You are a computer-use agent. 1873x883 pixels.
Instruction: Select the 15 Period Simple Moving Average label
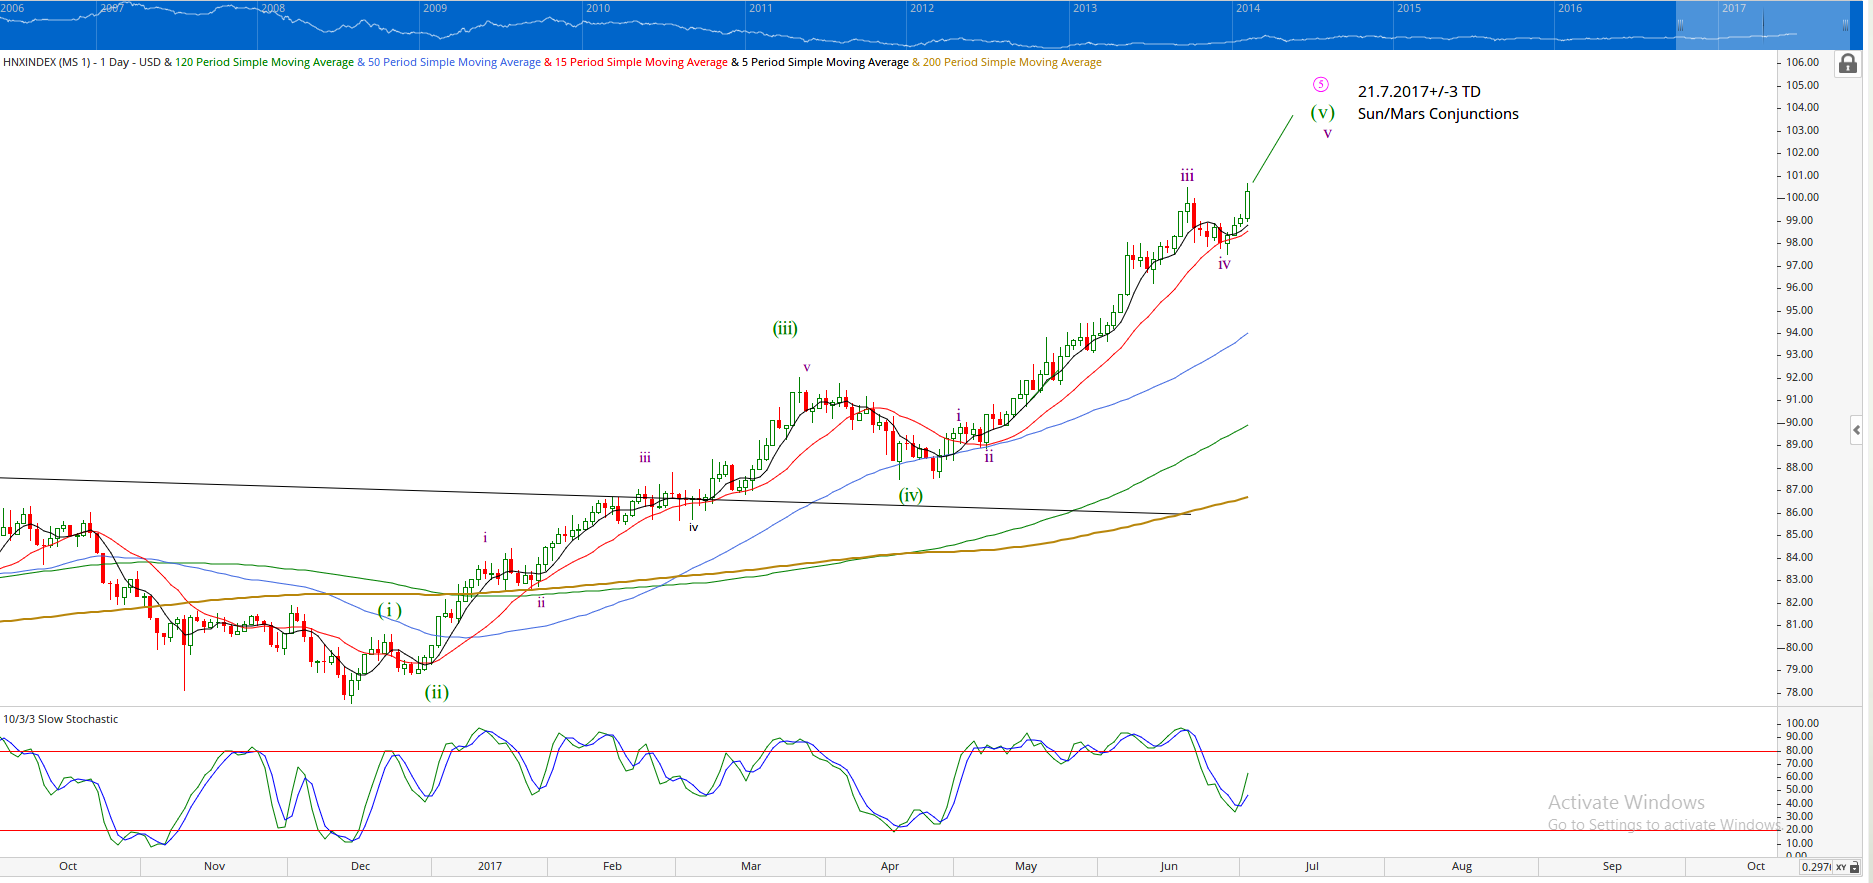[641, 62]
